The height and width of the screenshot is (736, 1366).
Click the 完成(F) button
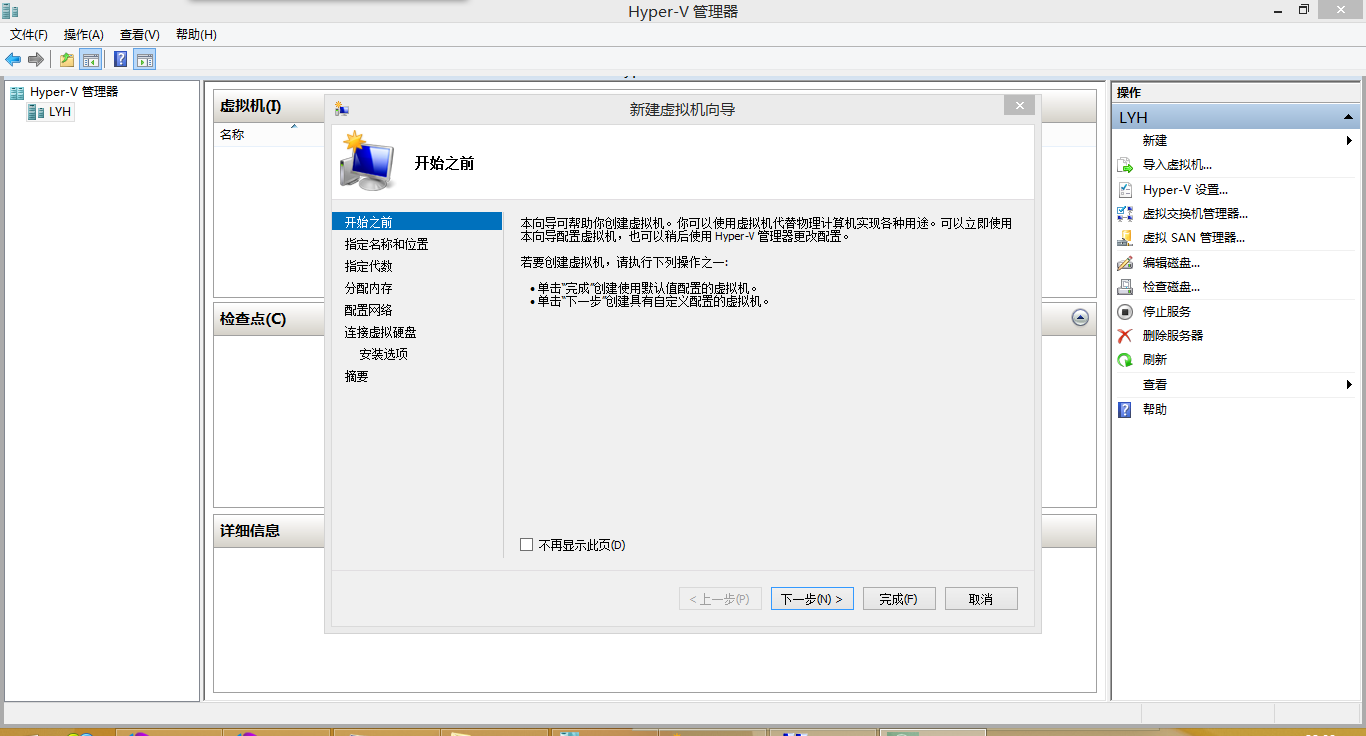(x=899, y=599)
